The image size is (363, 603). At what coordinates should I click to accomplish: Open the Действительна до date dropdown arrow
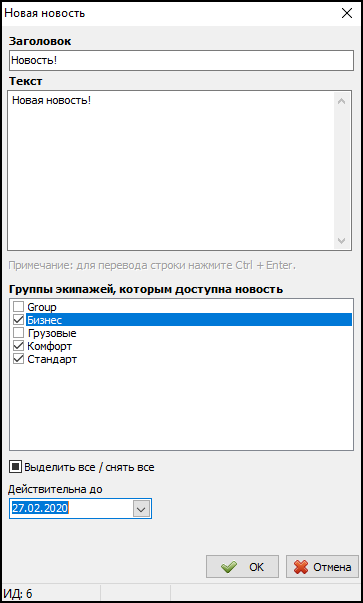coord(141,509)
